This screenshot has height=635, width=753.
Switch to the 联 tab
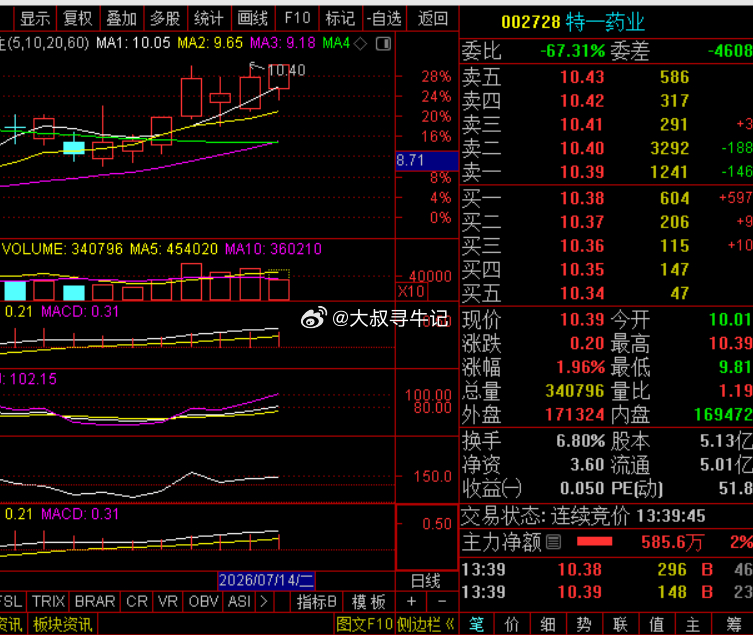pos(620,624)
